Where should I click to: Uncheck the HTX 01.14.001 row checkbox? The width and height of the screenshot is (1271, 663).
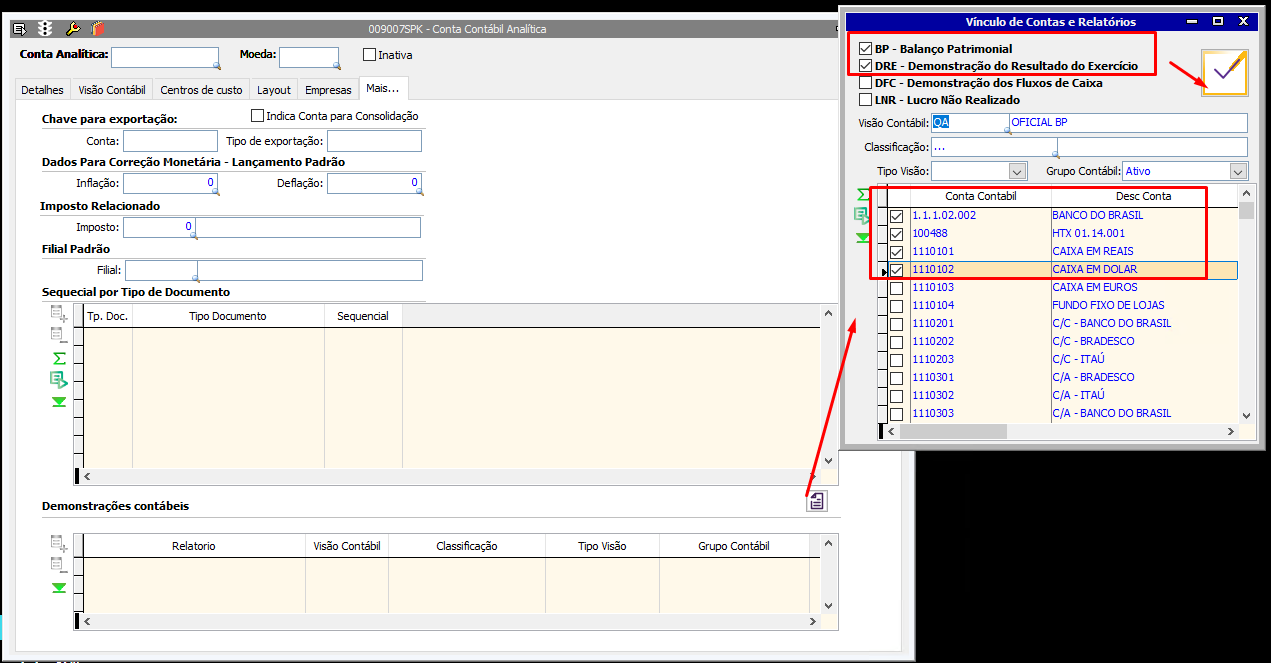click(x=897, y=233)
